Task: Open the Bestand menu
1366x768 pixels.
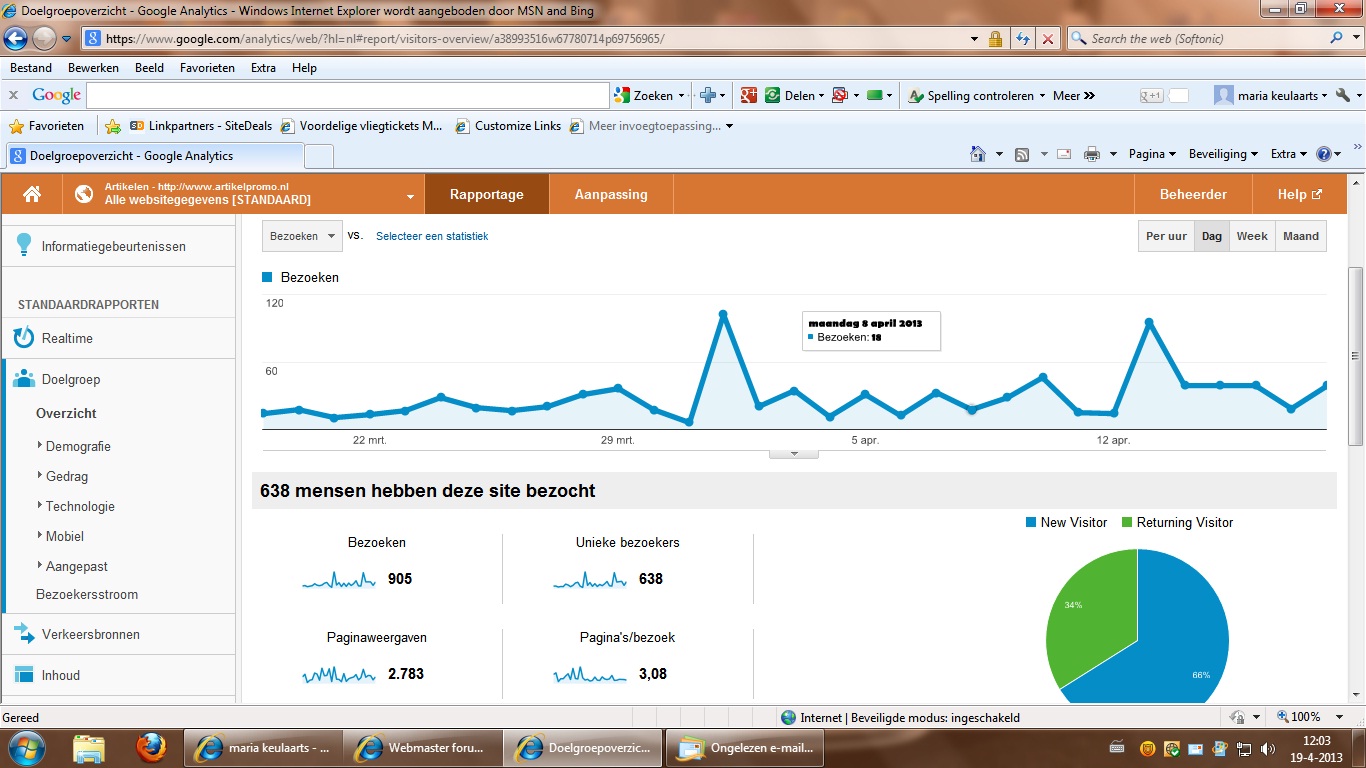Action: (31, 68)
